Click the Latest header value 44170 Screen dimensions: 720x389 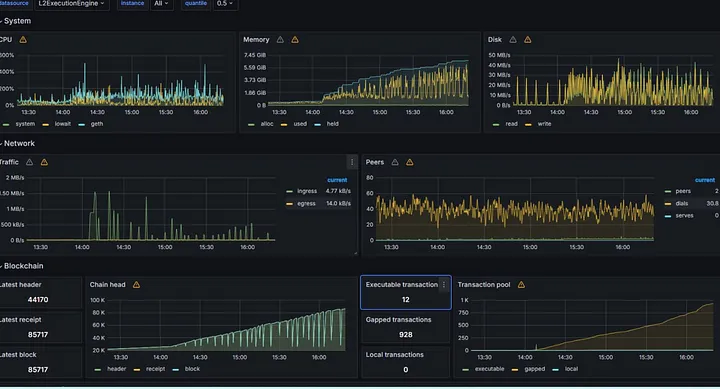38,300
